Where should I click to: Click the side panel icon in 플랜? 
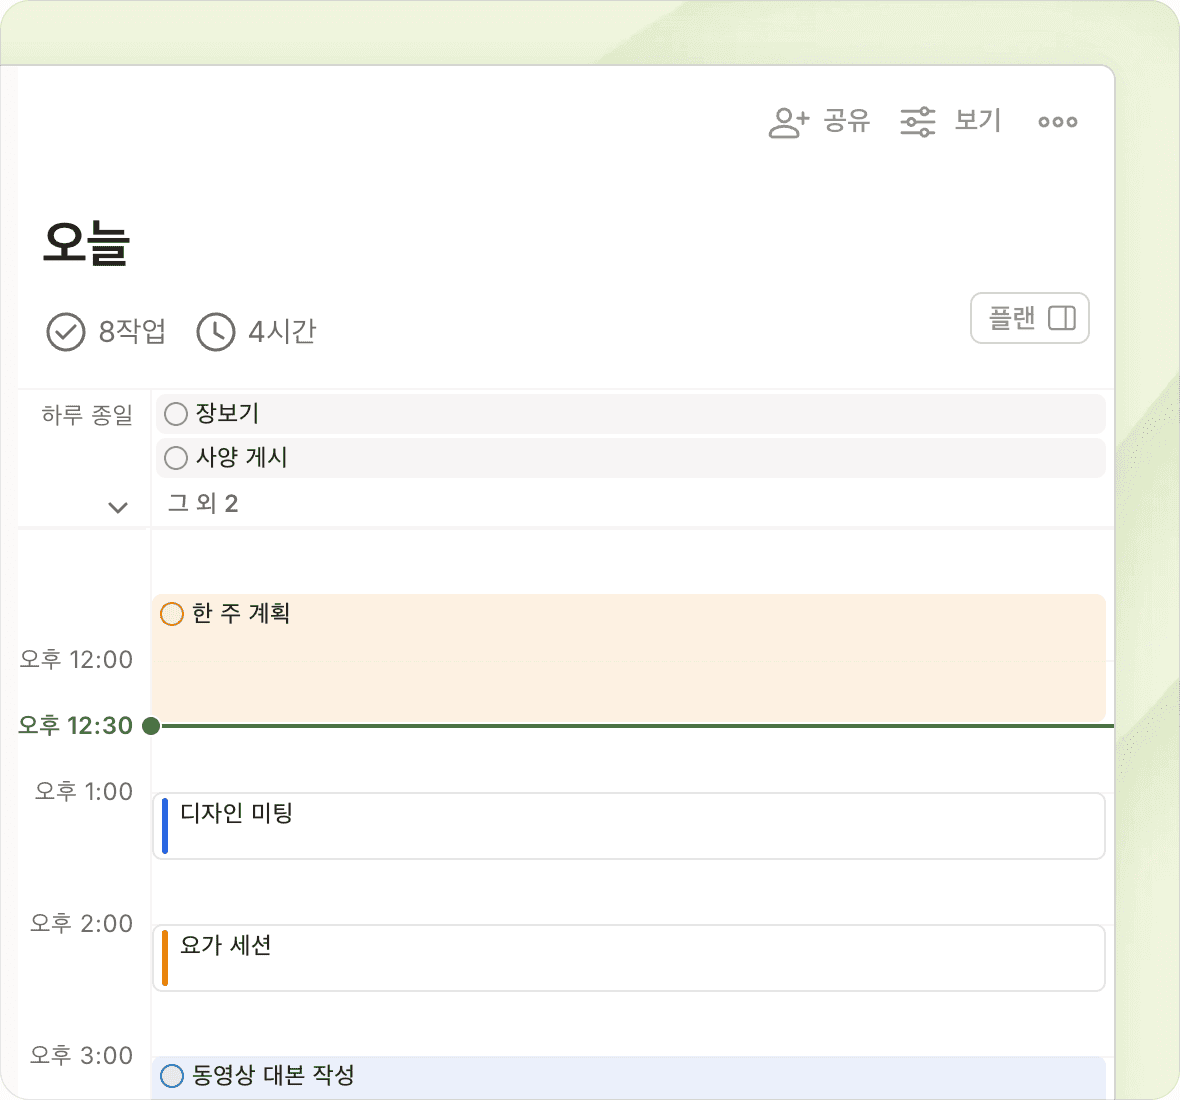tap(1061, 318)
